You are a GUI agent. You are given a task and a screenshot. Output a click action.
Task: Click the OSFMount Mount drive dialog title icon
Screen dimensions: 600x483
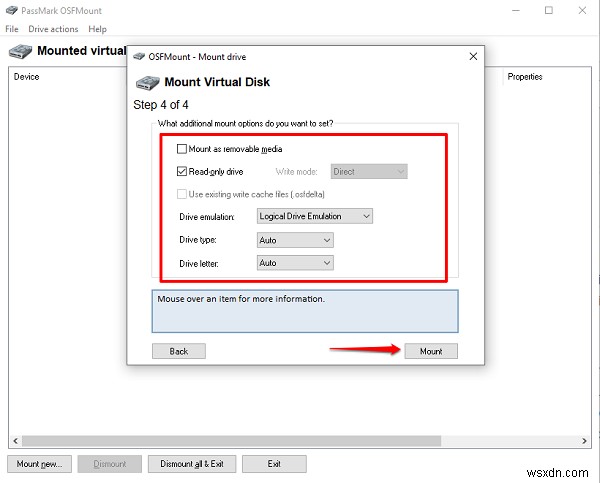point(139,57)
